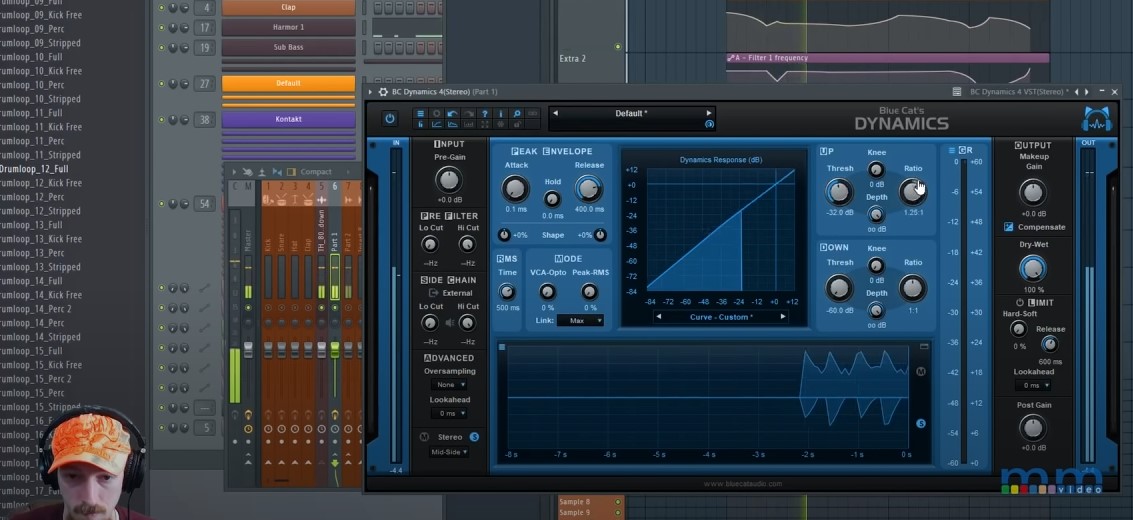Toggle waveform display S channel button
This screenshot has width=1133, height=520.
coord(921,423)
